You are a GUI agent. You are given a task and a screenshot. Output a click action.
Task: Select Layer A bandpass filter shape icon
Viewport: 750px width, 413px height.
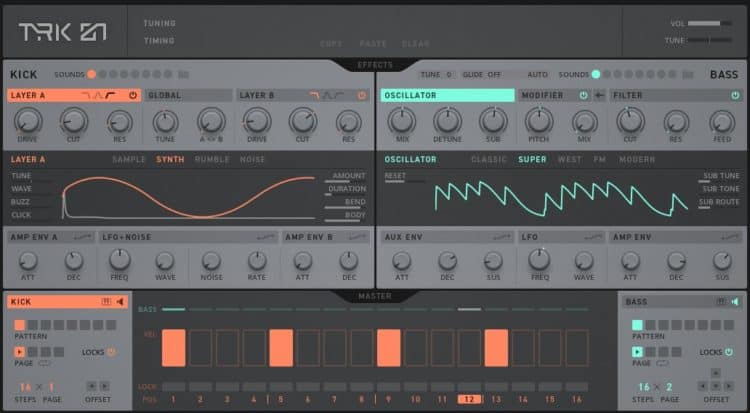[x=98, y=95]
